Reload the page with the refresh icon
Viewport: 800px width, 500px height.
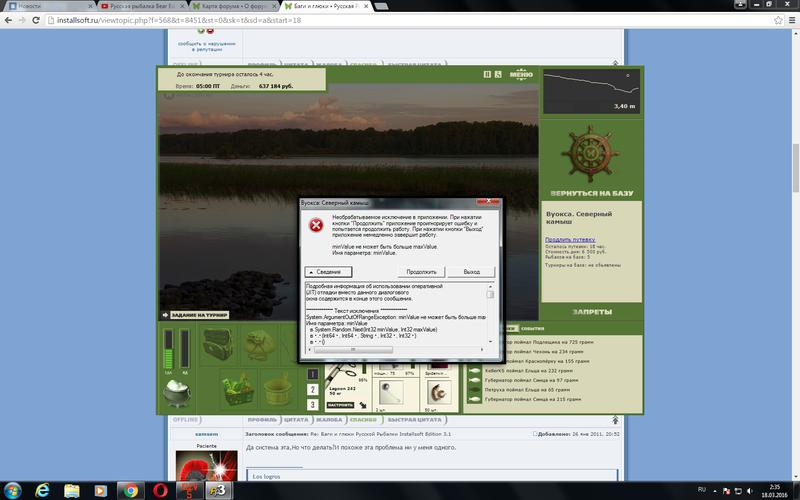(36, 20)
